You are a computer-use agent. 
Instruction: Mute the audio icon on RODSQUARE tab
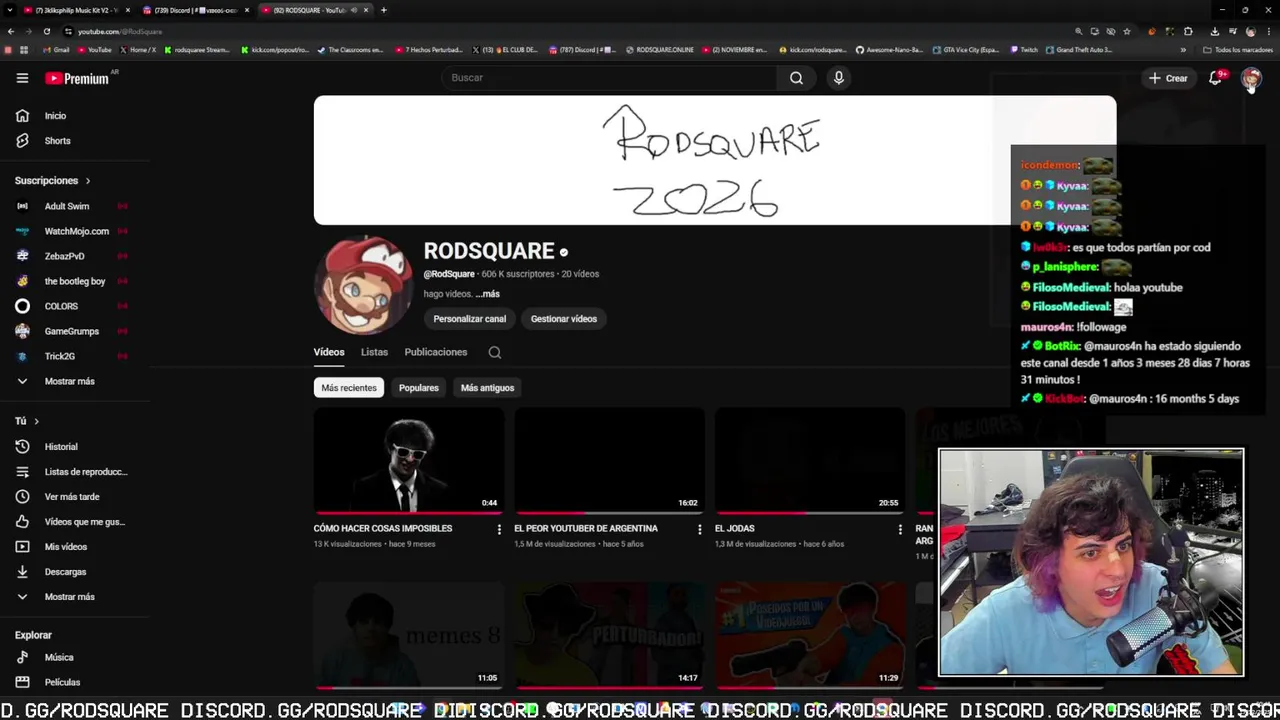(x=354, y=10)
